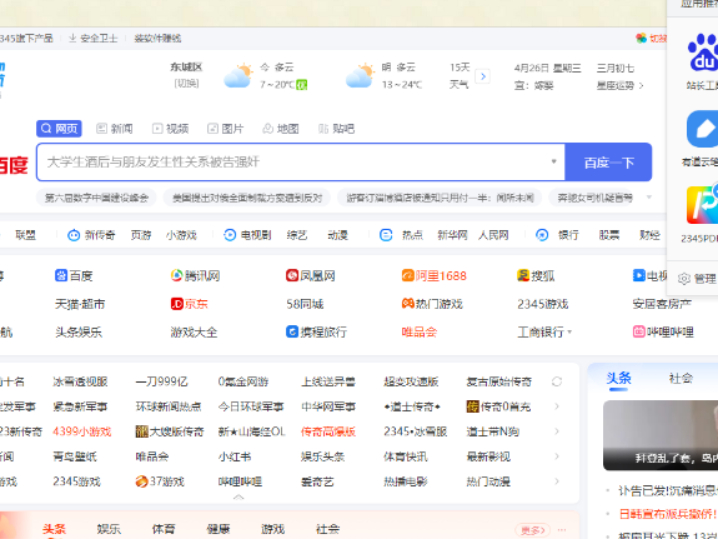Click the Baidu search input field
Viewport: 718px width, 539px height.
(x=301, y=162)
